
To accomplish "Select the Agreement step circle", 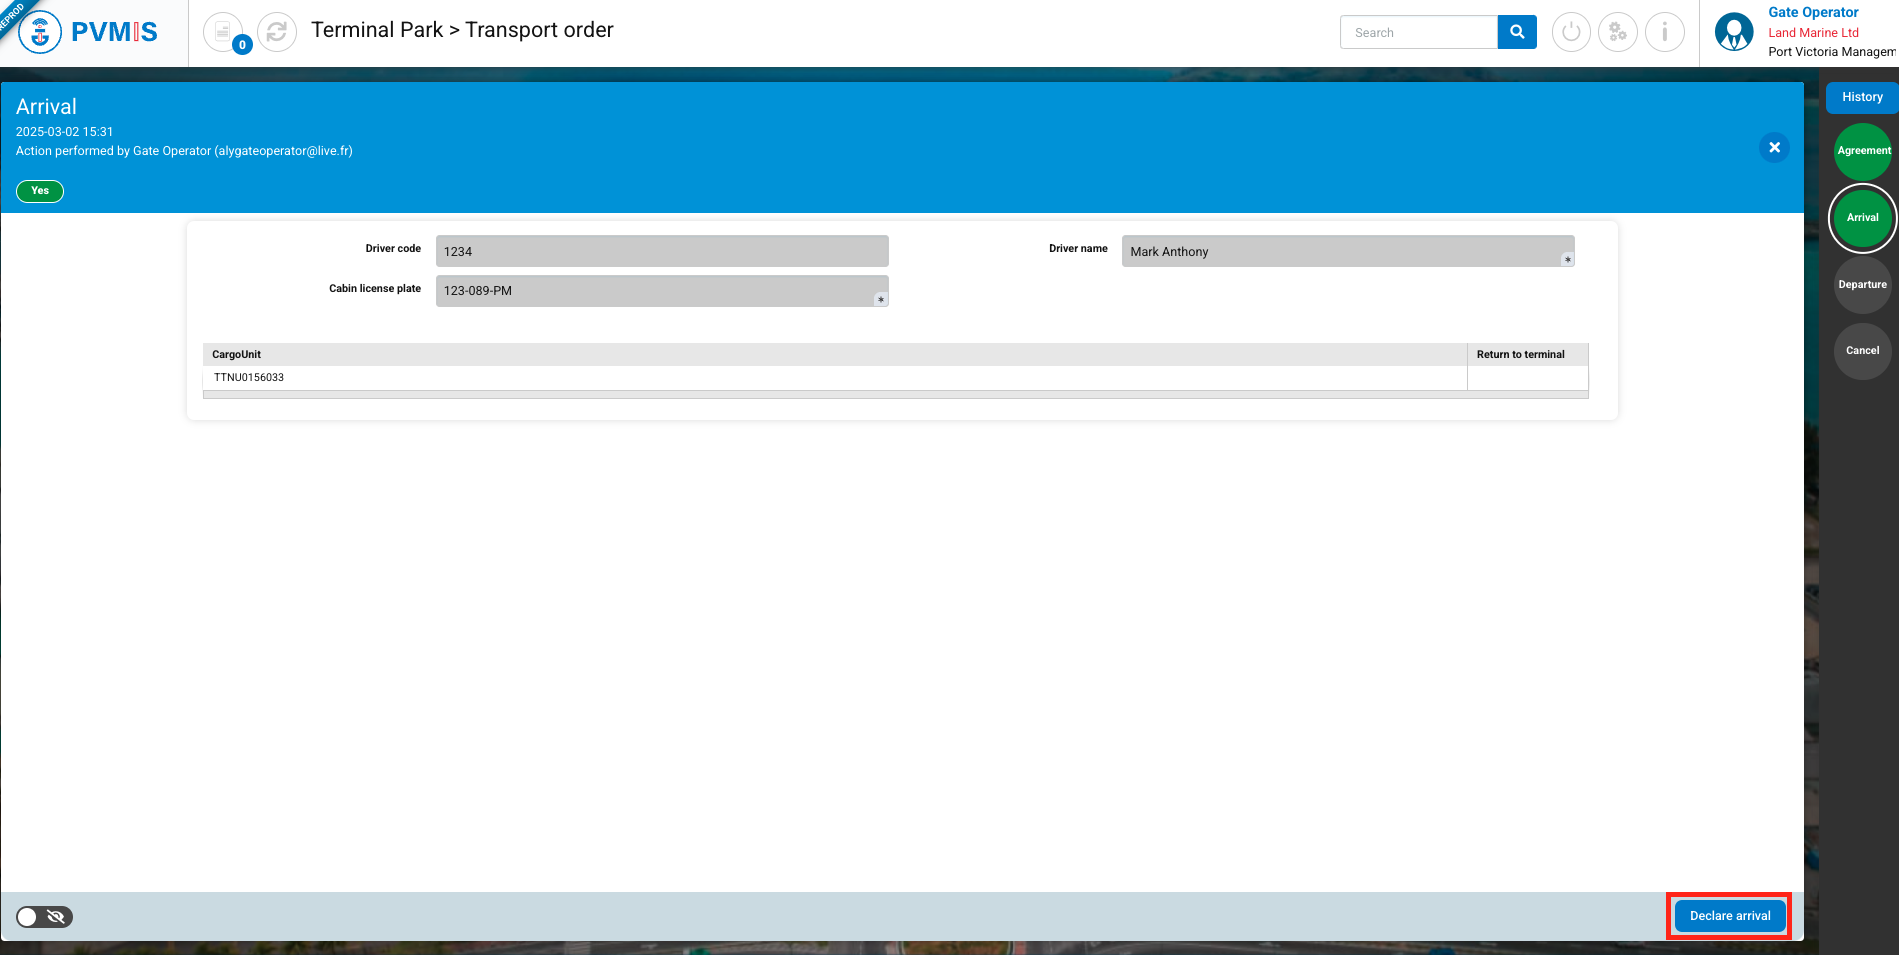I will coord(1862,151).
